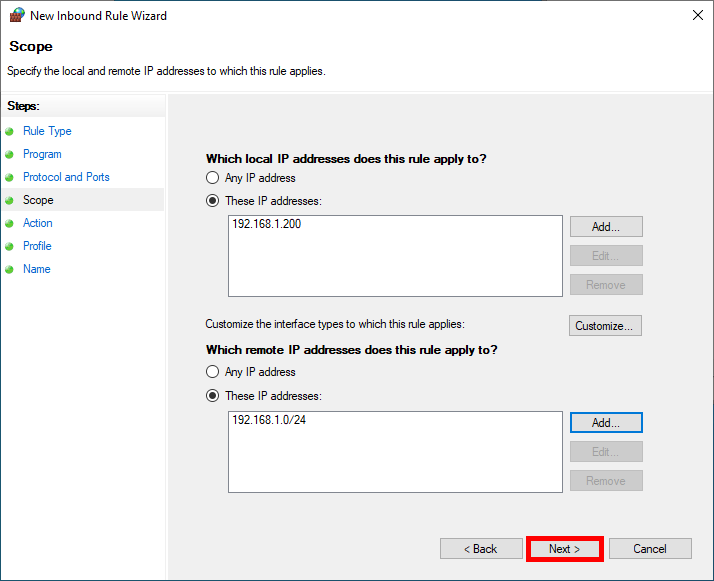Open Customize interface types dialog
The height and width of the screenshot is (581, 714).
(605, 326)
